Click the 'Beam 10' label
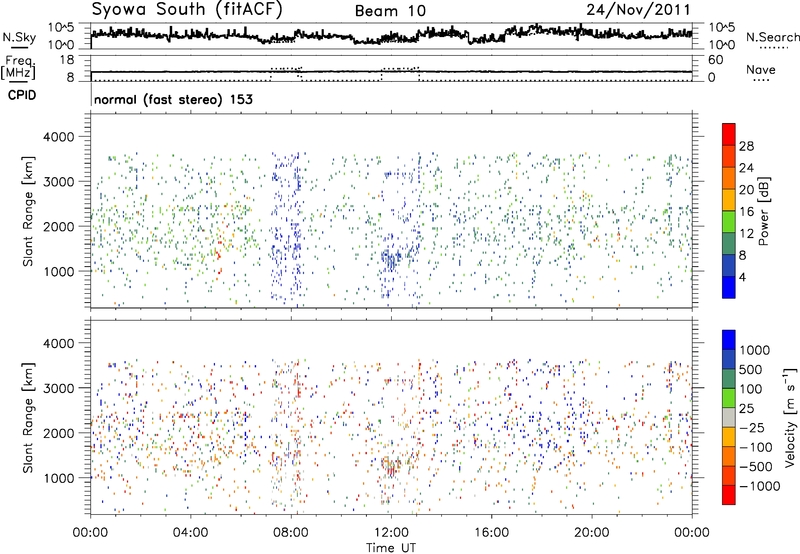This screenshot has width=800, height=554. 390,11
